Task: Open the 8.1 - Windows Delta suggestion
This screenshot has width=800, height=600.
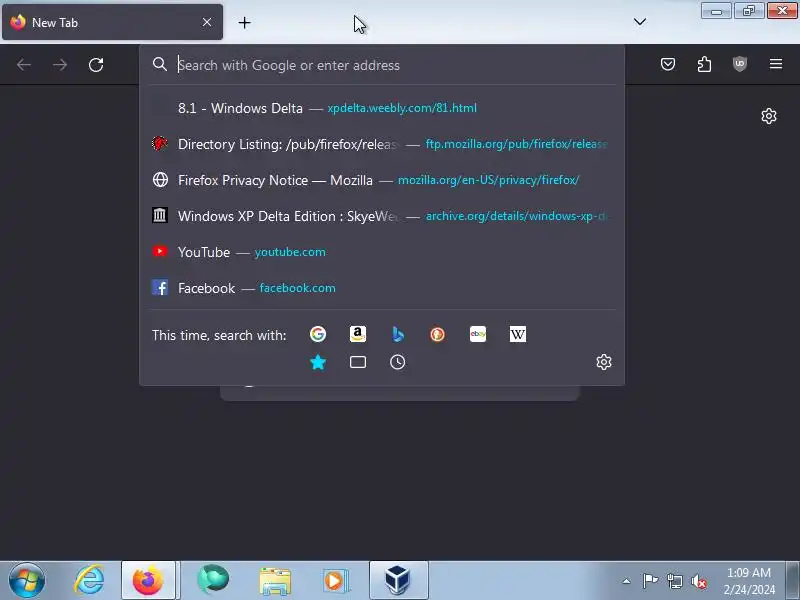Action: tap(382, 108)
